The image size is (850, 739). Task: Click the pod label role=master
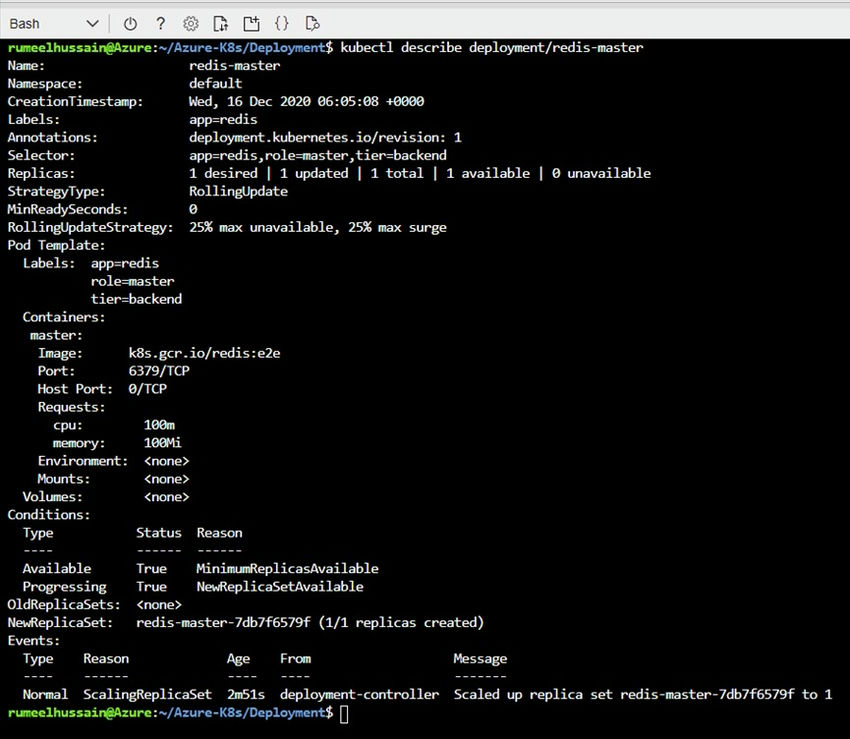(132, 281)
